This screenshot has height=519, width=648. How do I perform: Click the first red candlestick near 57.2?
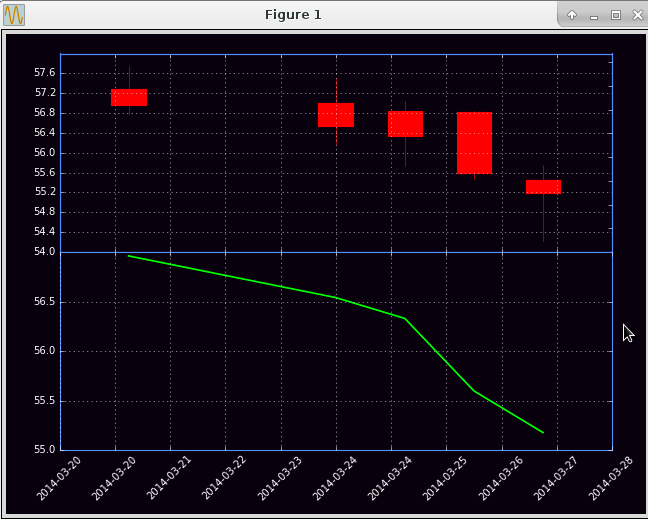tap(129, 98)
